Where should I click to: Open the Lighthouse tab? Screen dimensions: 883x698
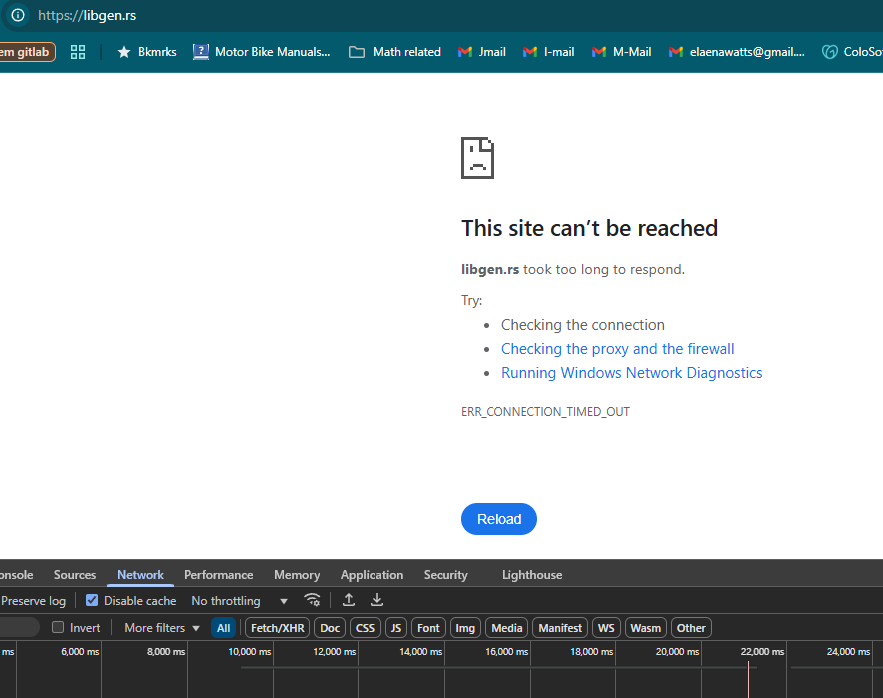pyautogui.click(x=532, y=575)
